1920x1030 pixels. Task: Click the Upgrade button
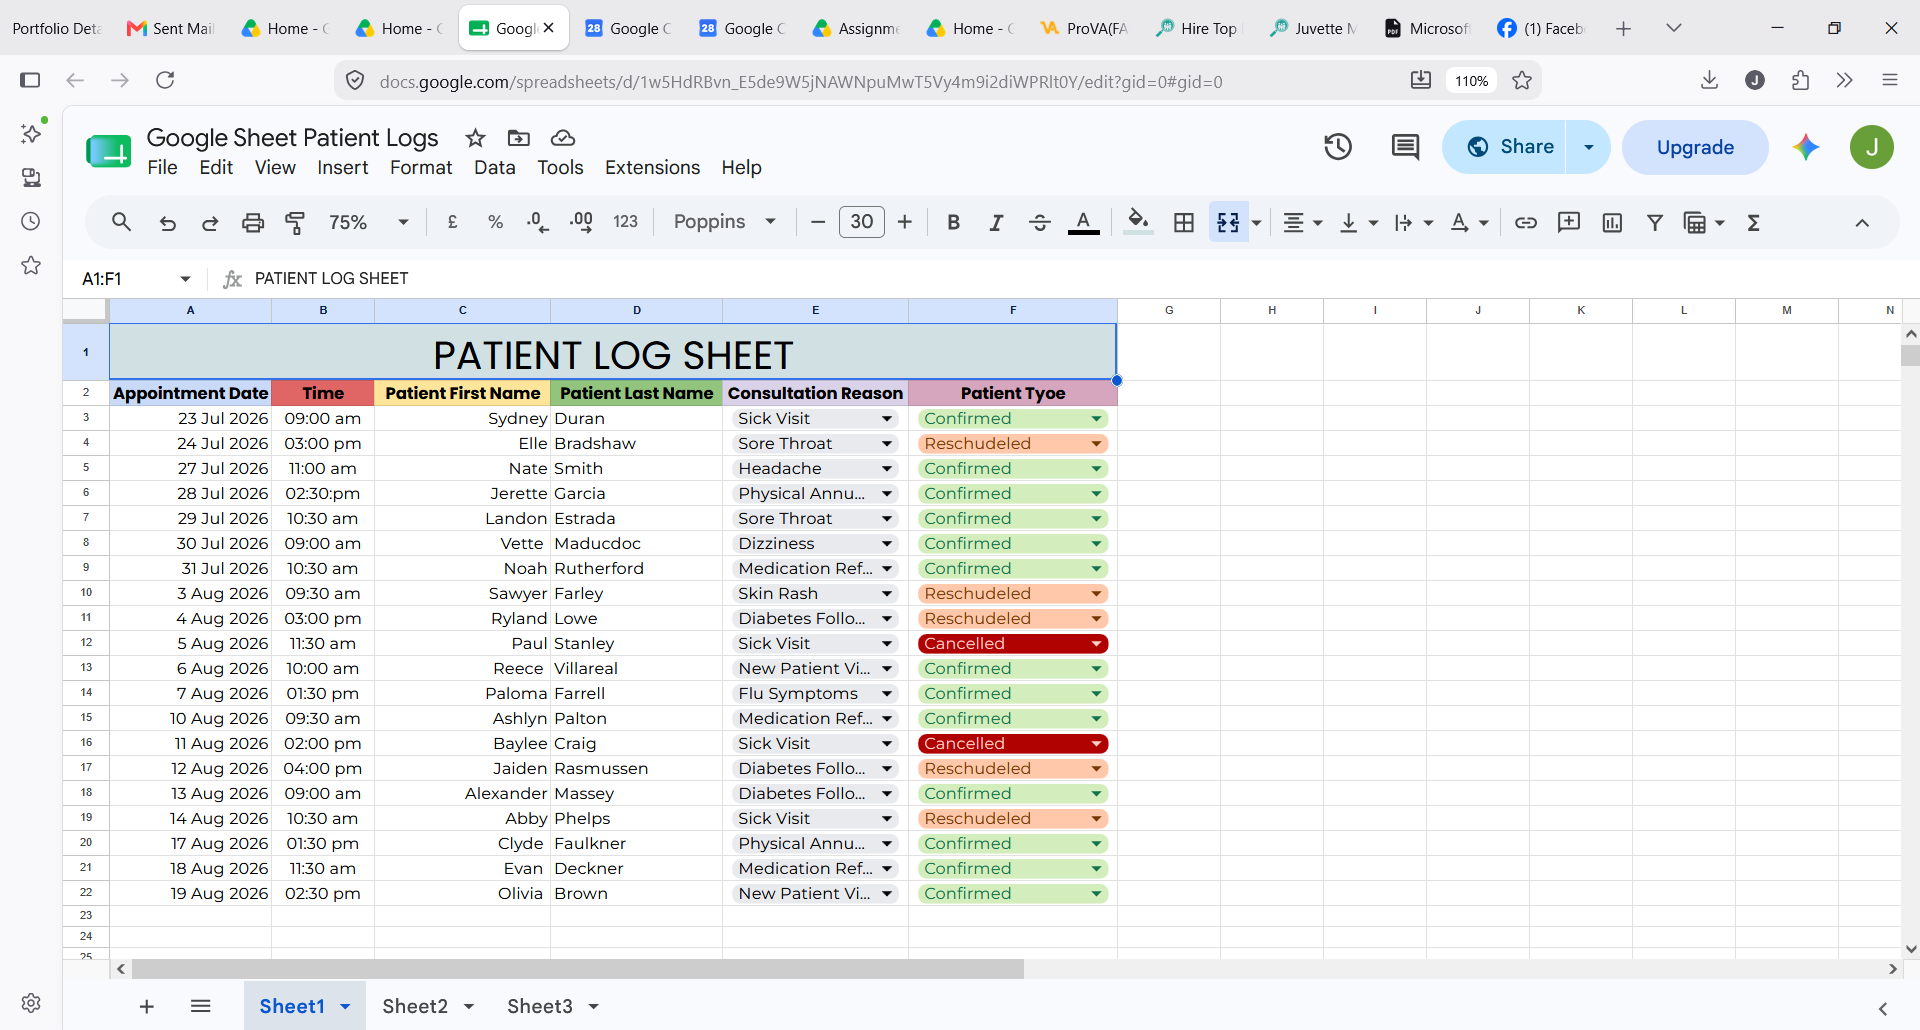pyautogui.click(x=1695, y=147)
